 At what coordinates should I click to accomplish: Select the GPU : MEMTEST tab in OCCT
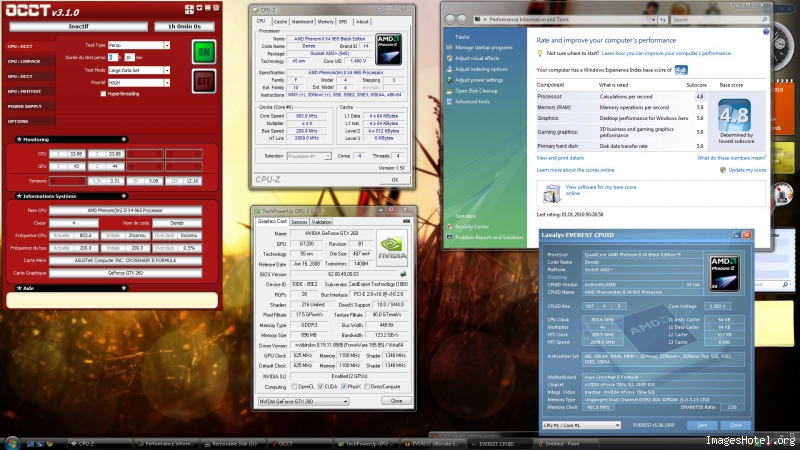pyautogui.click(x=30, y=91)
